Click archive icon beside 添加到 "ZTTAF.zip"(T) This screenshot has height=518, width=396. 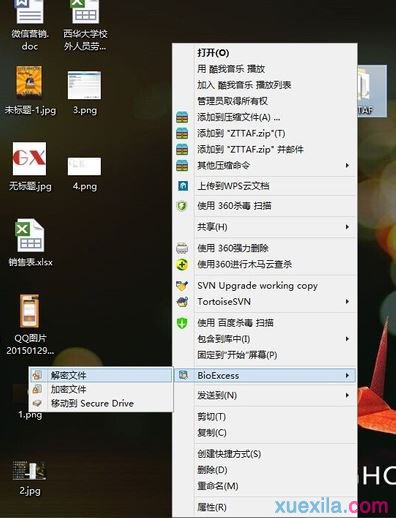click(182, 133)
